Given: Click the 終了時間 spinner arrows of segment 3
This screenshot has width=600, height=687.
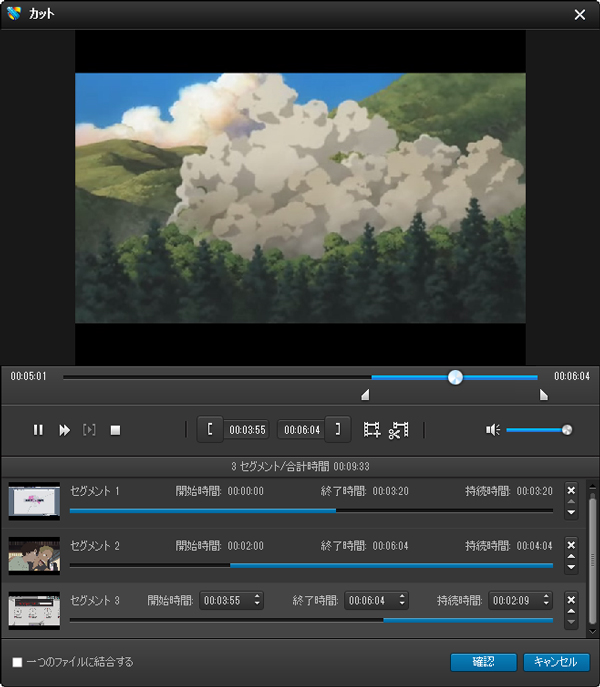Looking at the screenshot, I should click(402, 600).
